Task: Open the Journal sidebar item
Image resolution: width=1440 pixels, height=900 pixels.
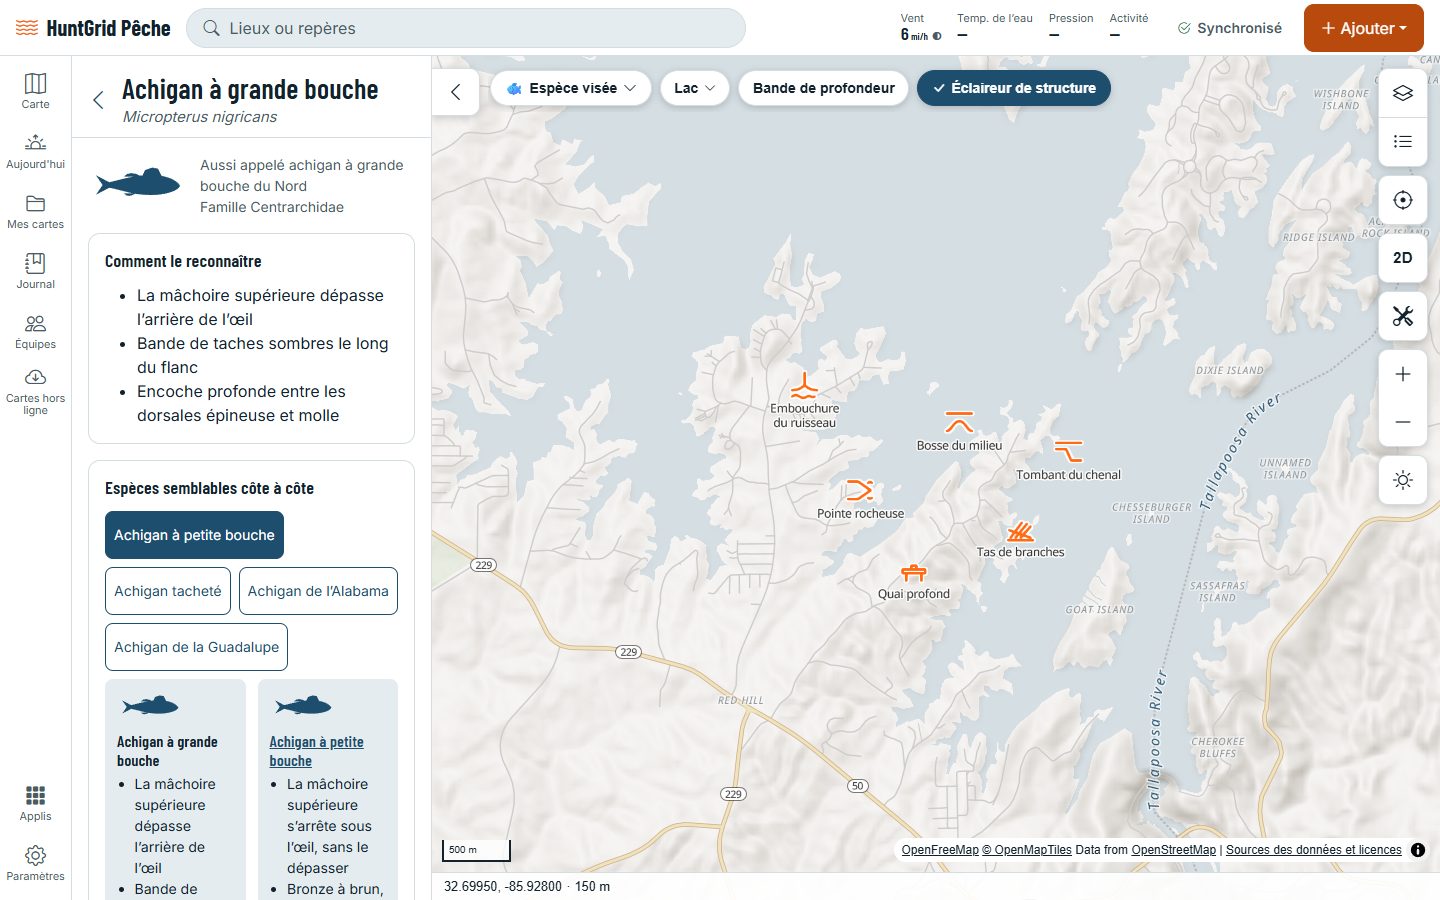Action: (35, 270)
